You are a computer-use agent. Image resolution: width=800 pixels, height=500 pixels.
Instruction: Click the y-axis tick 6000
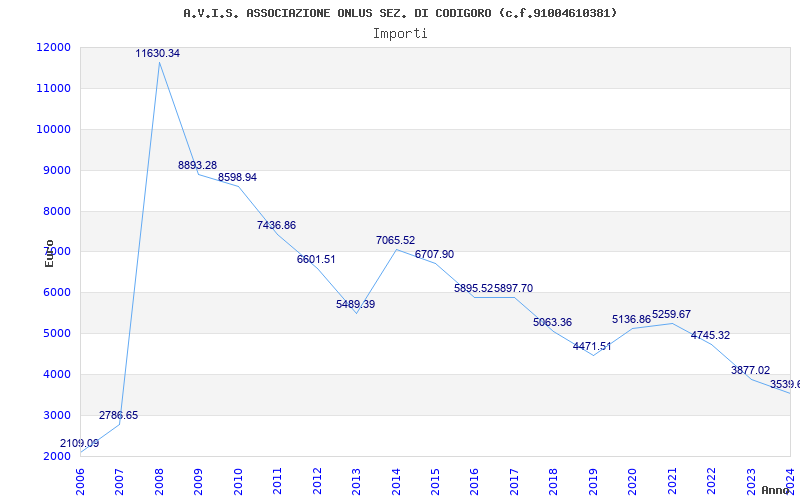click(x=56, y=293)
